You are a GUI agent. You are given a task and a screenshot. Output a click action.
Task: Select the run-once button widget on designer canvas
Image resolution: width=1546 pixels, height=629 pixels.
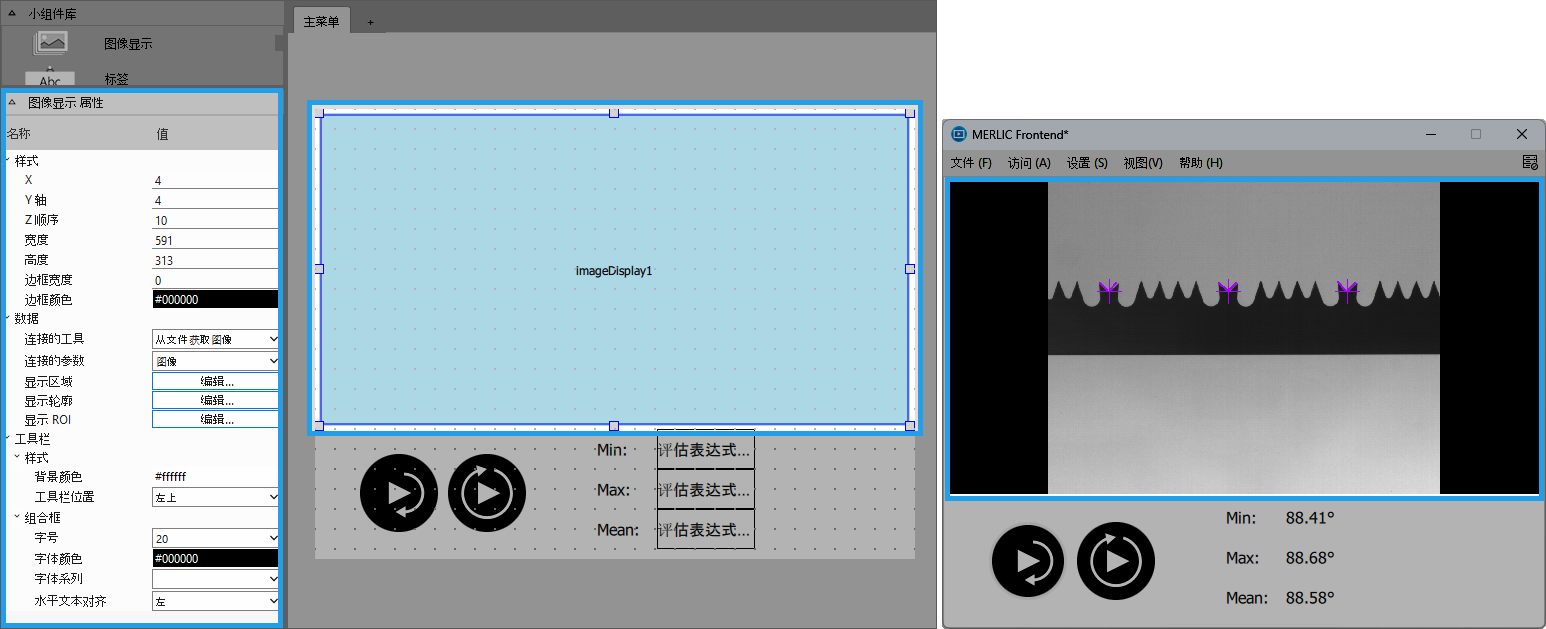tap(398, 492)
